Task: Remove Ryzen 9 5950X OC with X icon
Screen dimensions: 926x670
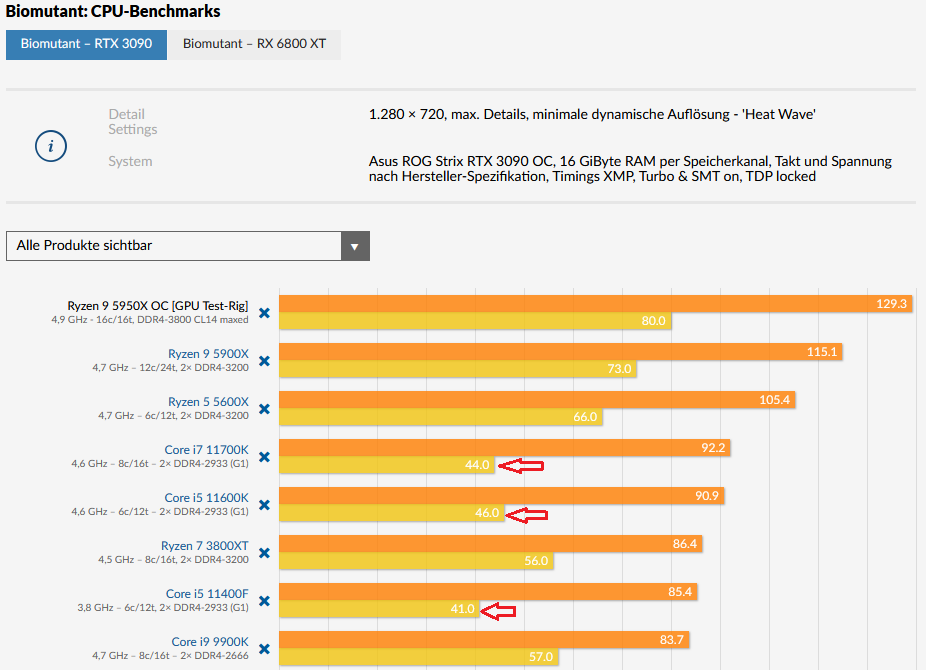Action: tap(265, 313)
